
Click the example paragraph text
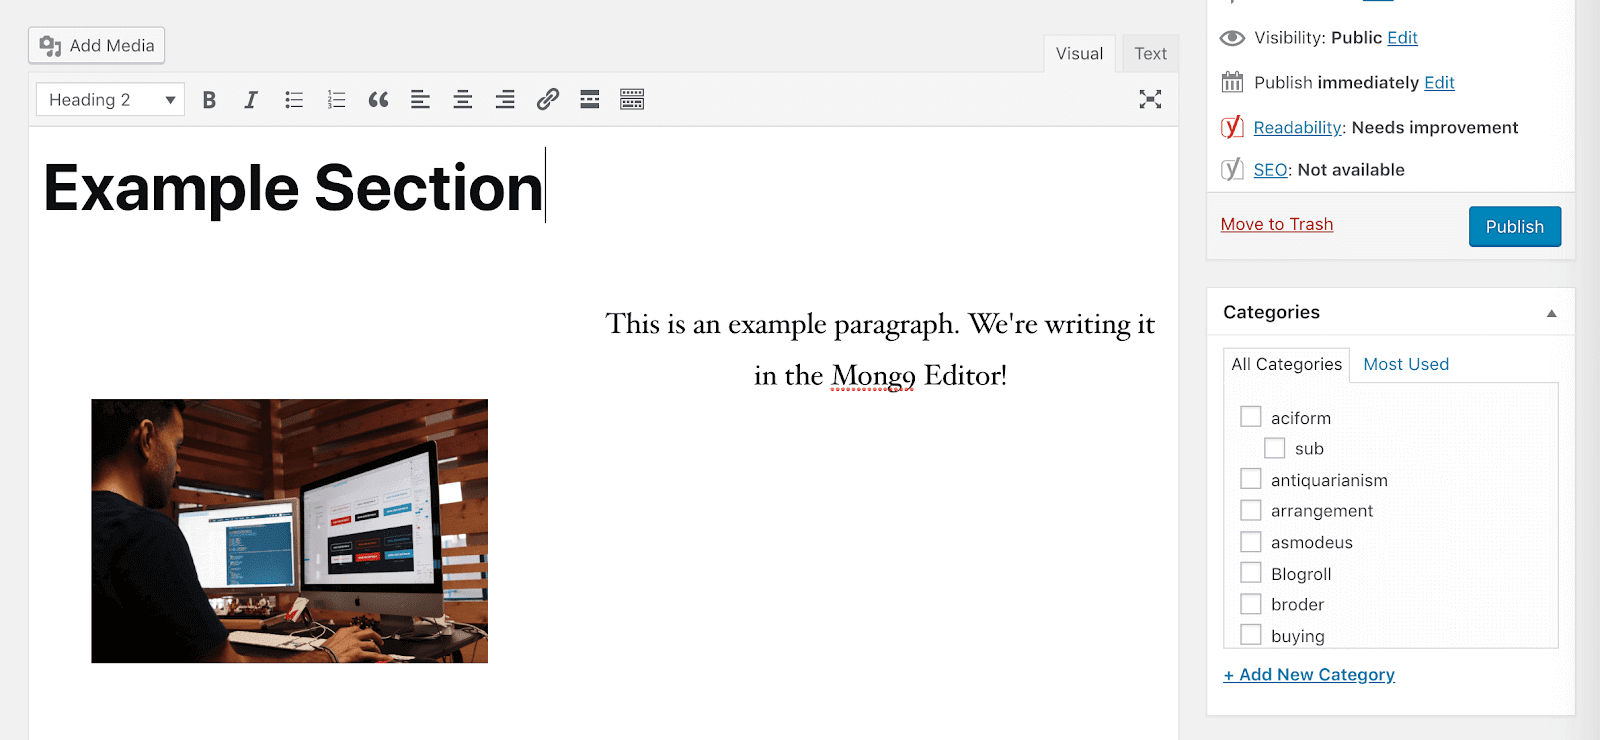(x=880, y=350)
